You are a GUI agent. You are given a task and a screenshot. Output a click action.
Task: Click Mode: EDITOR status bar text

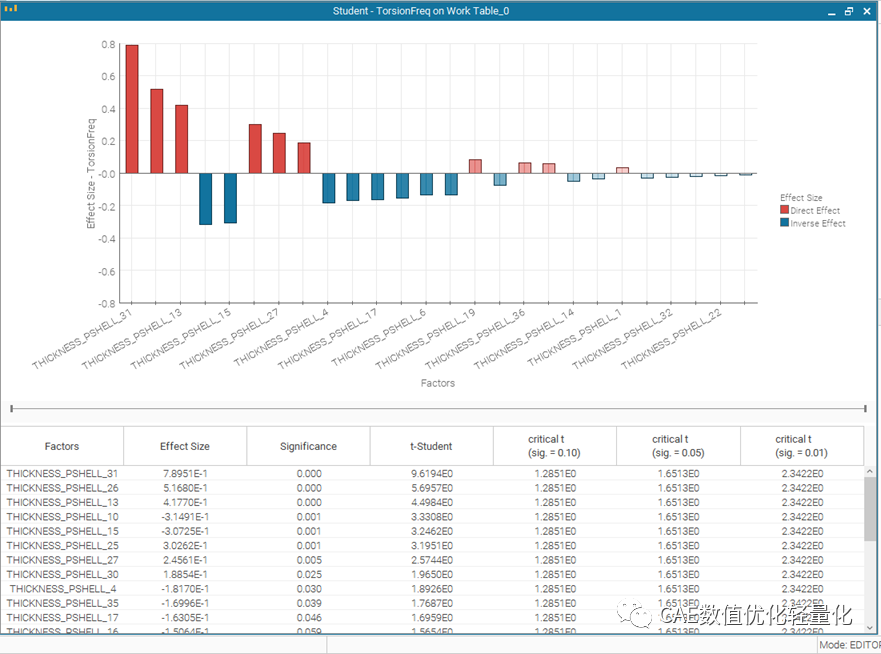tap(850, 645)
